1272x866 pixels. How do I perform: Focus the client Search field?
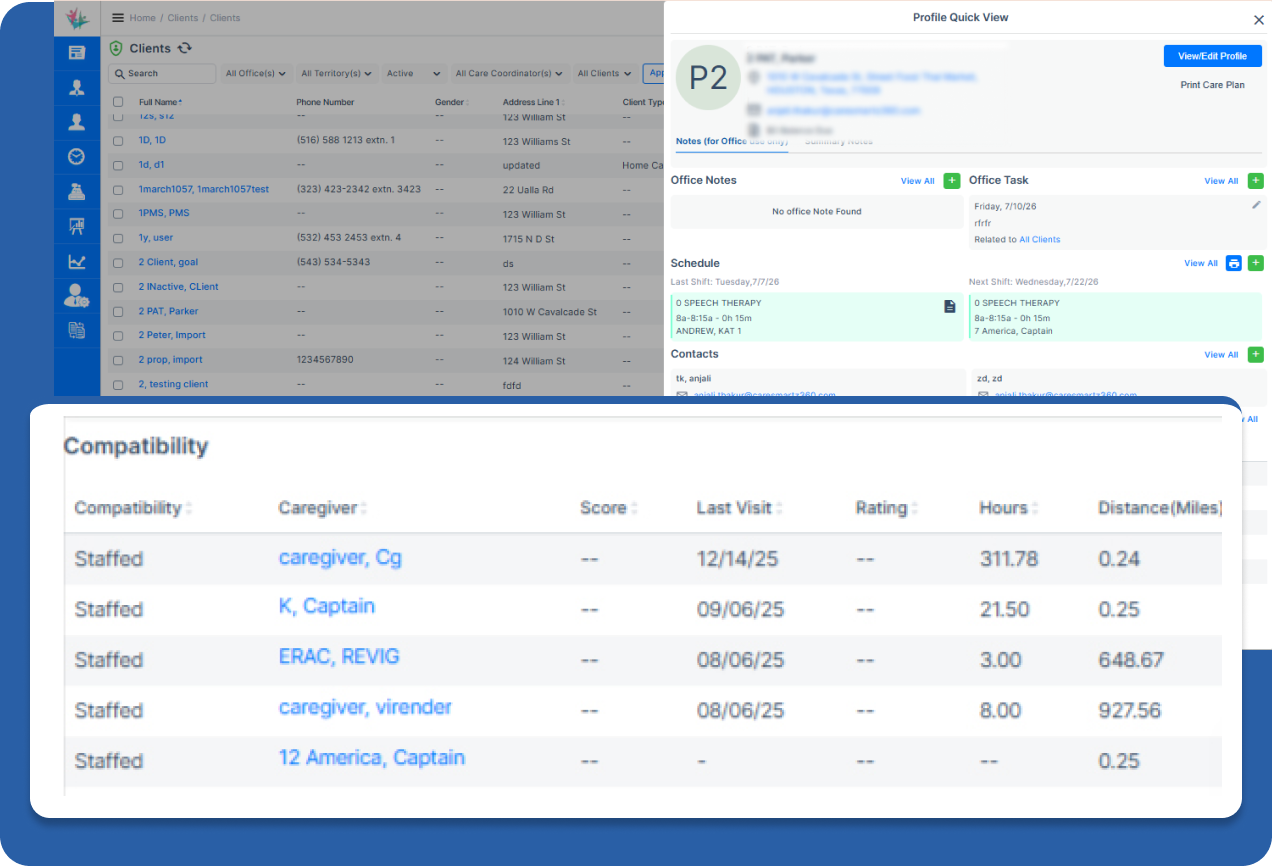pyautogui.click(x=162, y=73)
